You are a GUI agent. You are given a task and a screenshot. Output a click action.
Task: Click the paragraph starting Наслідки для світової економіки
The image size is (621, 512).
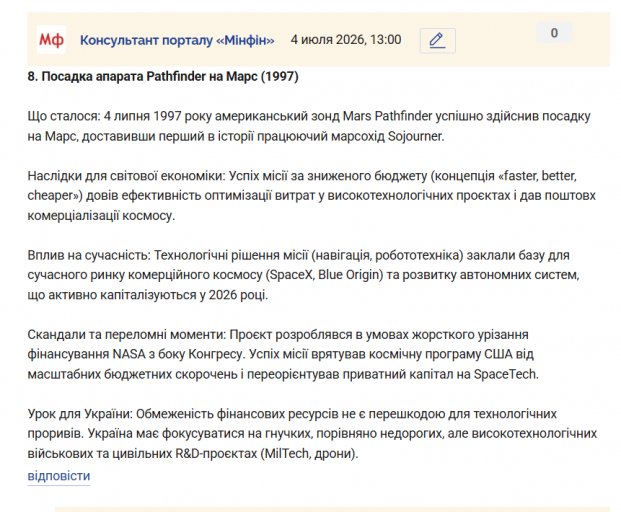coord(311,196)
